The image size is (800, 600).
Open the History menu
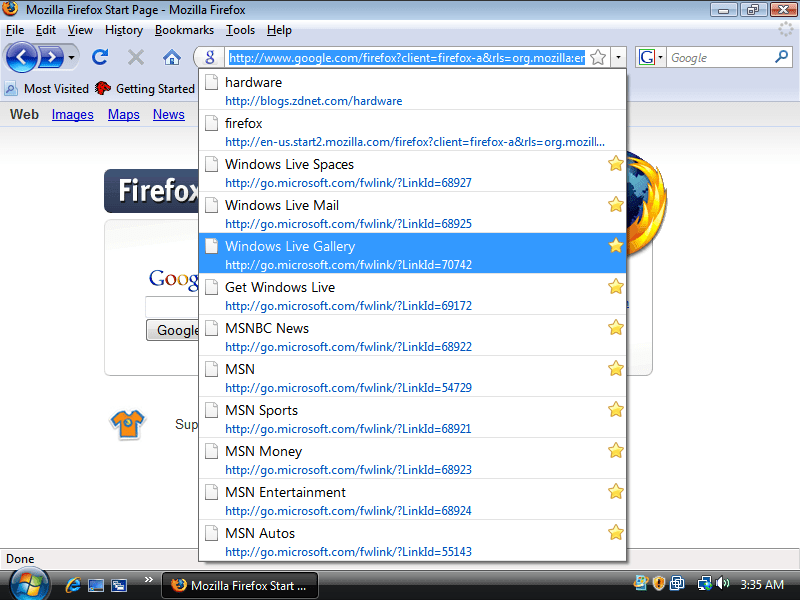pyautogui.click(x=123, y=30)
